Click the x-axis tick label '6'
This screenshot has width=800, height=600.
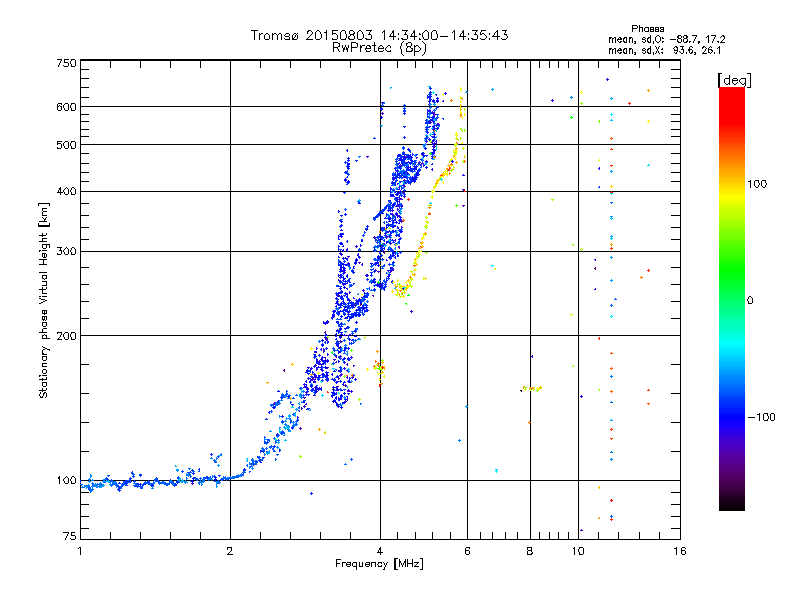coord(467,551)
